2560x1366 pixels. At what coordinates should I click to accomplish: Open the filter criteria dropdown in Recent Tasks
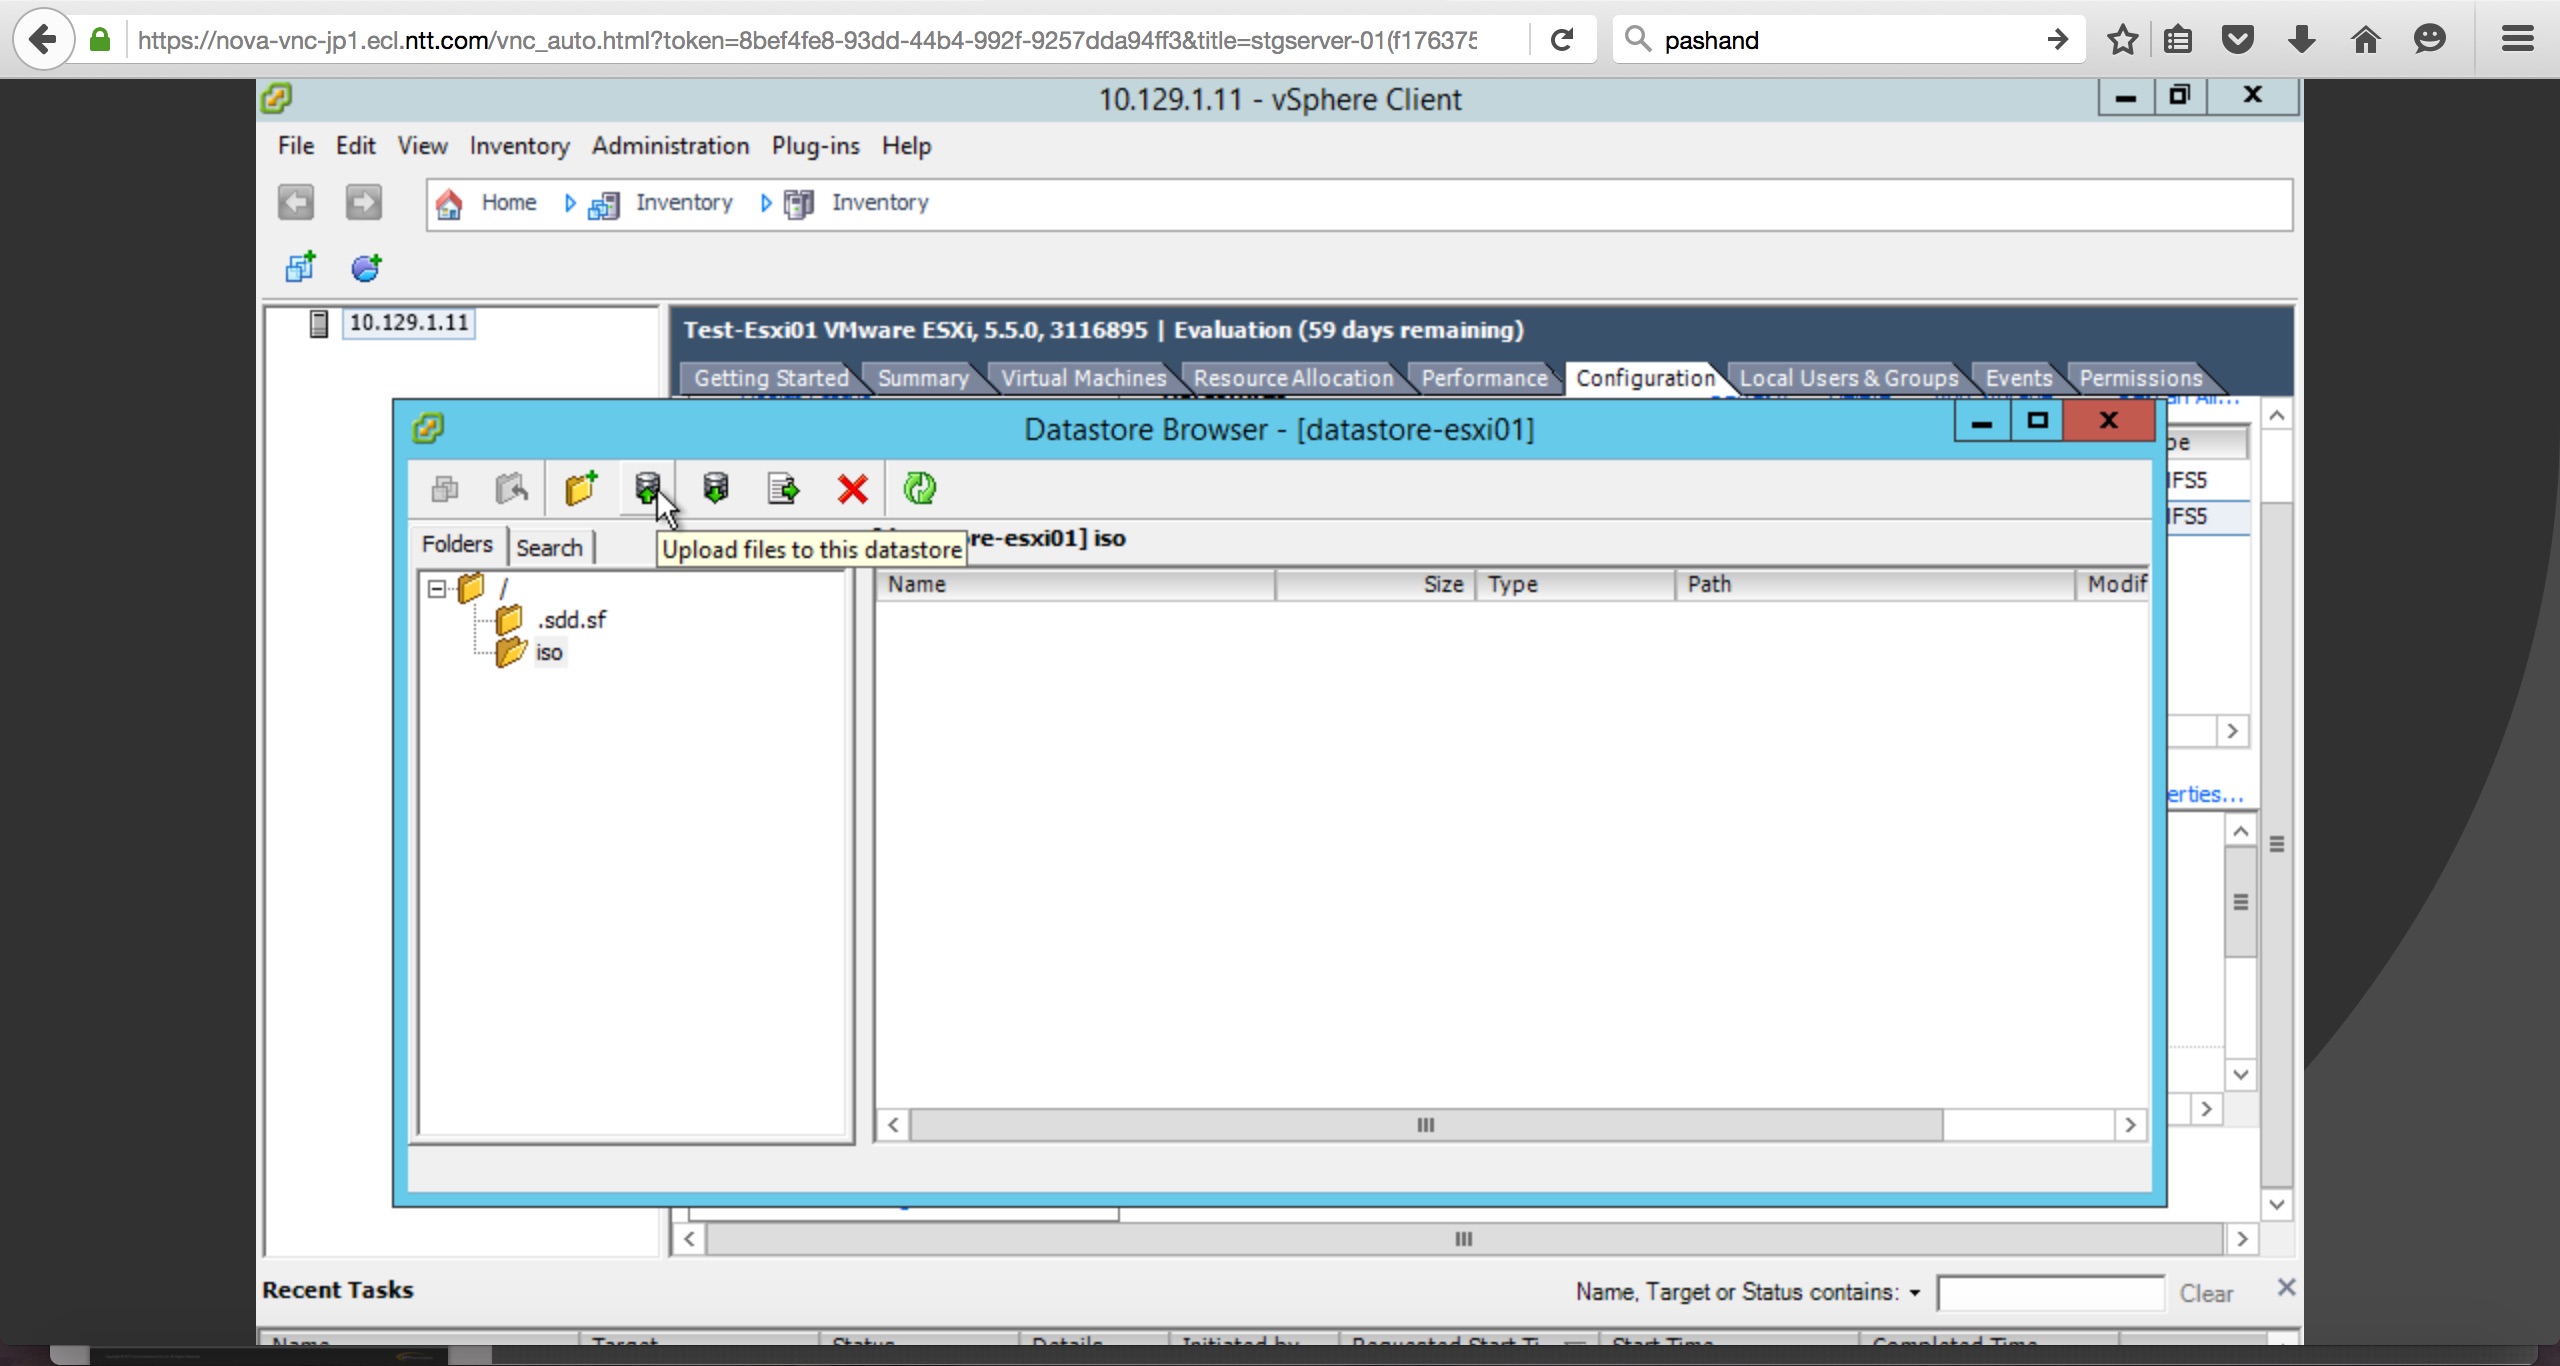tap(1914, 1292)
